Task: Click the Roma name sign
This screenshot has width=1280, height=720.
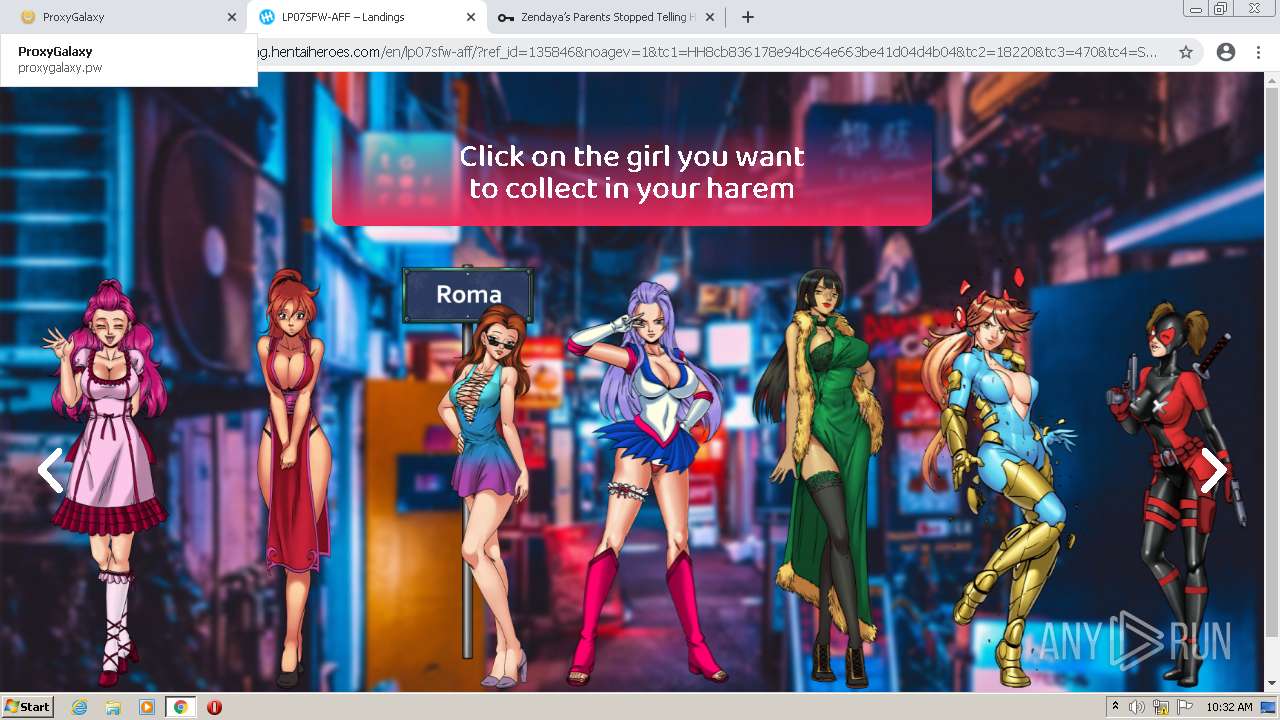Action: tap(468, 295)
